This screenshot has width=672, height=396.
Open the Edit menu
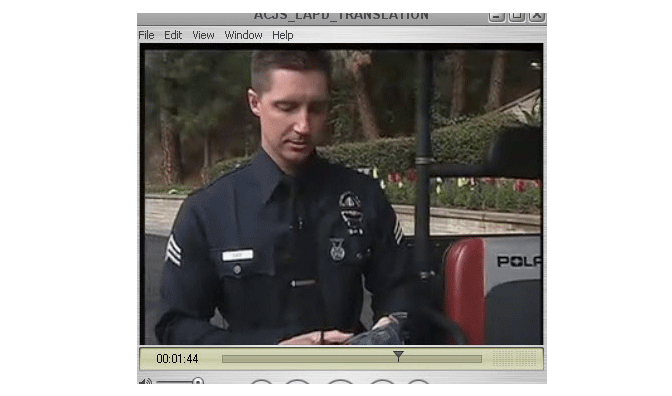173,35
